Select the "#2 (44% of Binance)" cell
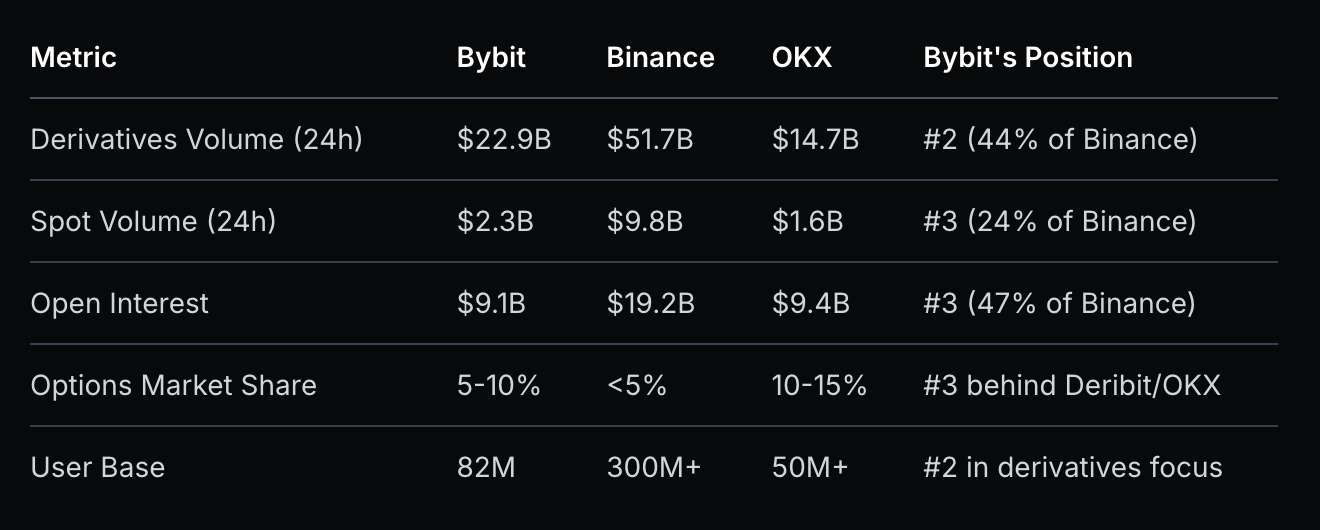The height and width of the screenshot is (530, 1320). point(1060,139)
